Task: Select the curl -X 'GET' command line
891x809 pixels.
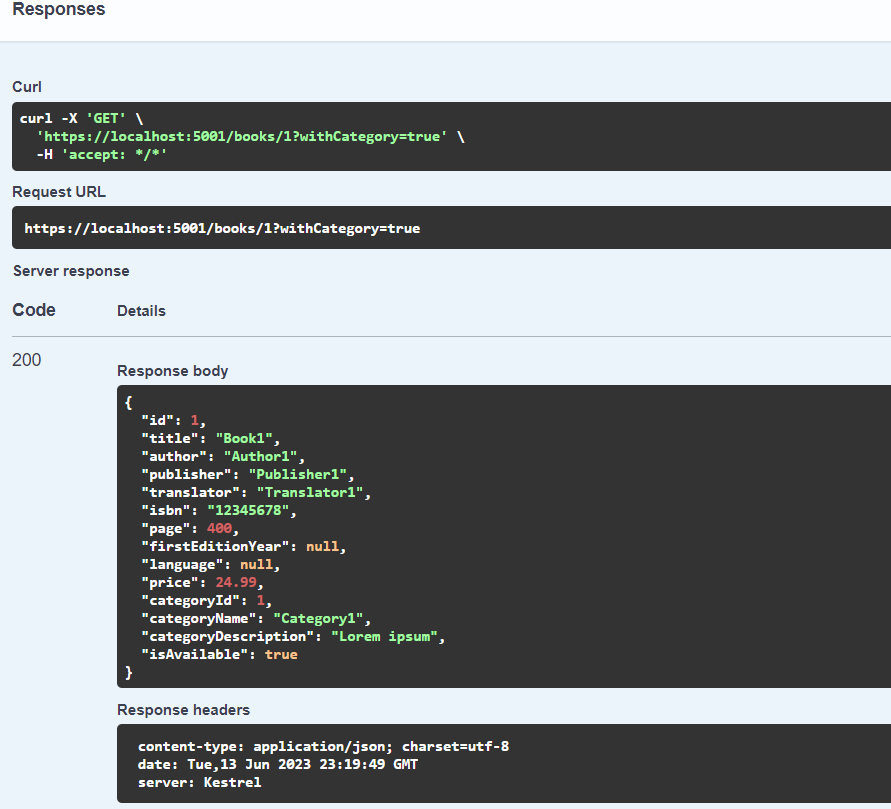Action: click(81, 118)
